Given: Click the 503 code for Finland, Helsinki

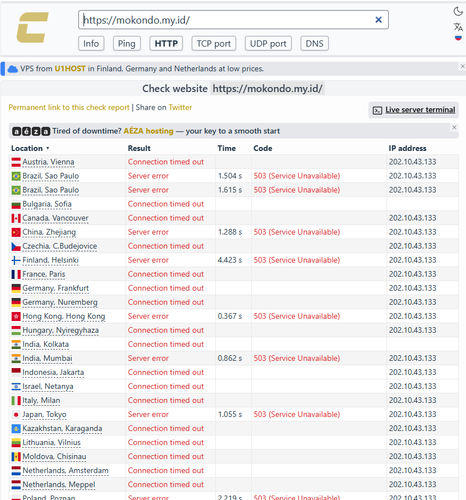Looking at the screenshot, I should click(x=297, y=260).
